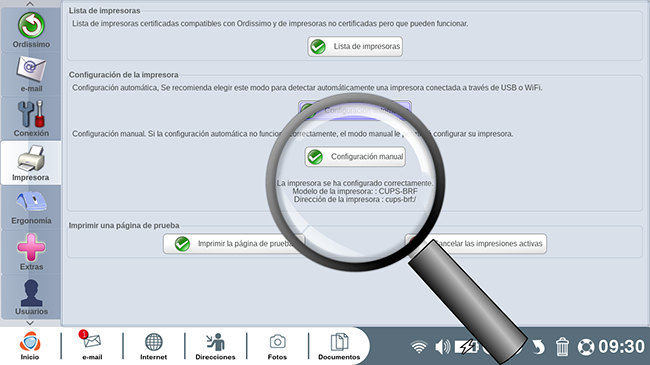
Task: Click 'Modelo de la impresora: CUPS-BRF' text
Action: click(x=355, y=191)
